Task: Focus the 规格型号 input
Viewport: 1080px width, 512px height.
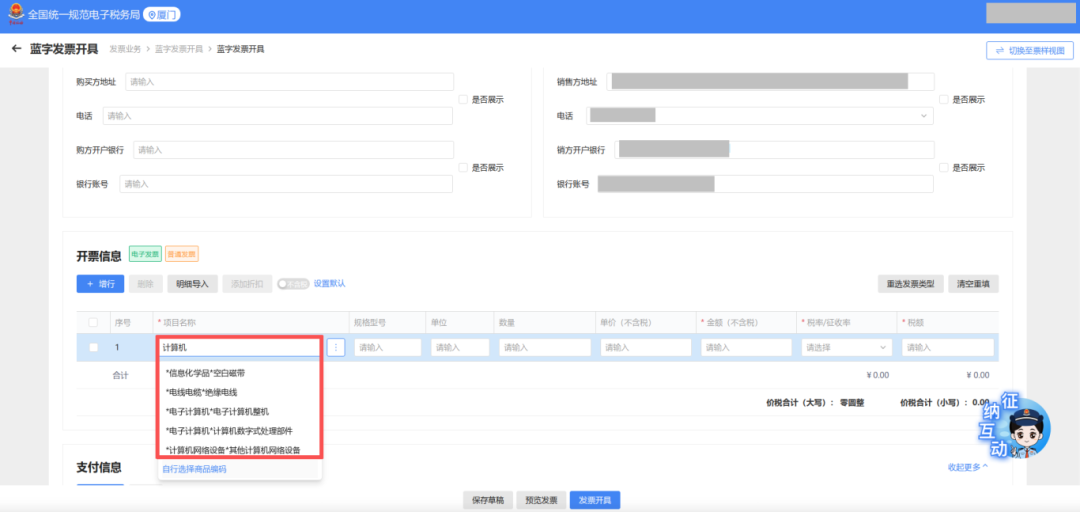Action: point(388,348)
